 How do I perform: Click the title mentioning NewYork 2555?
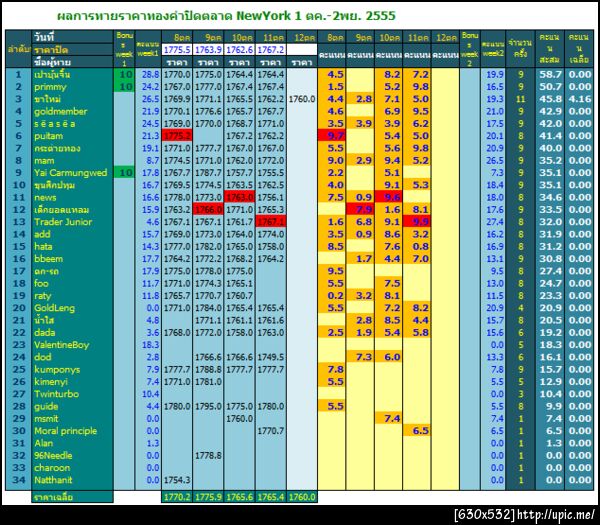[226, 16]
